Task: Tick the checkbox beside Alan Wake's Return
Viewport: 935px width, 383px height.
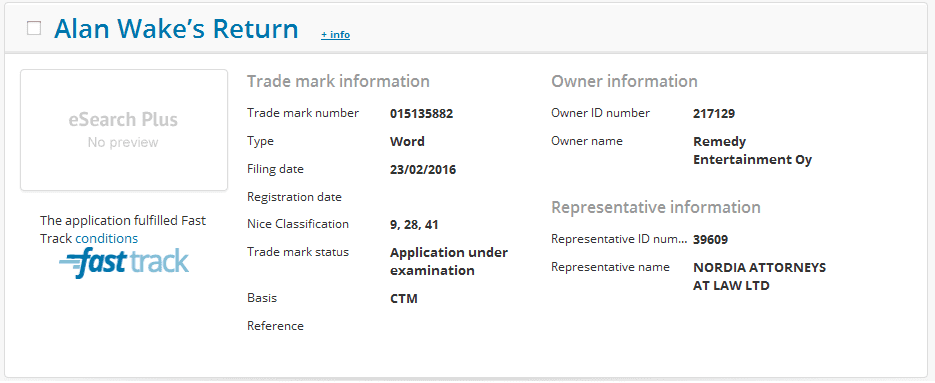Action: coord(34,28)
